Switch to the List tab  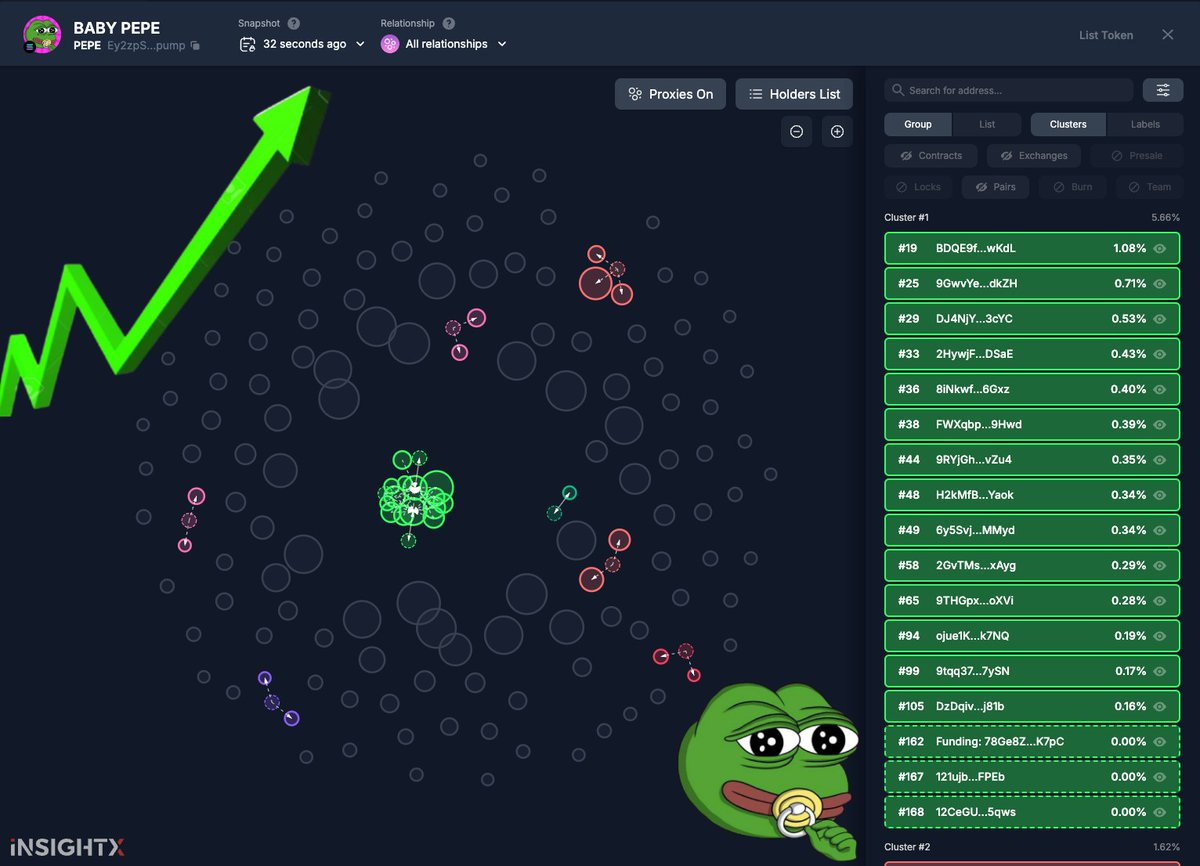pyautogui.click(x=987, y=124)
